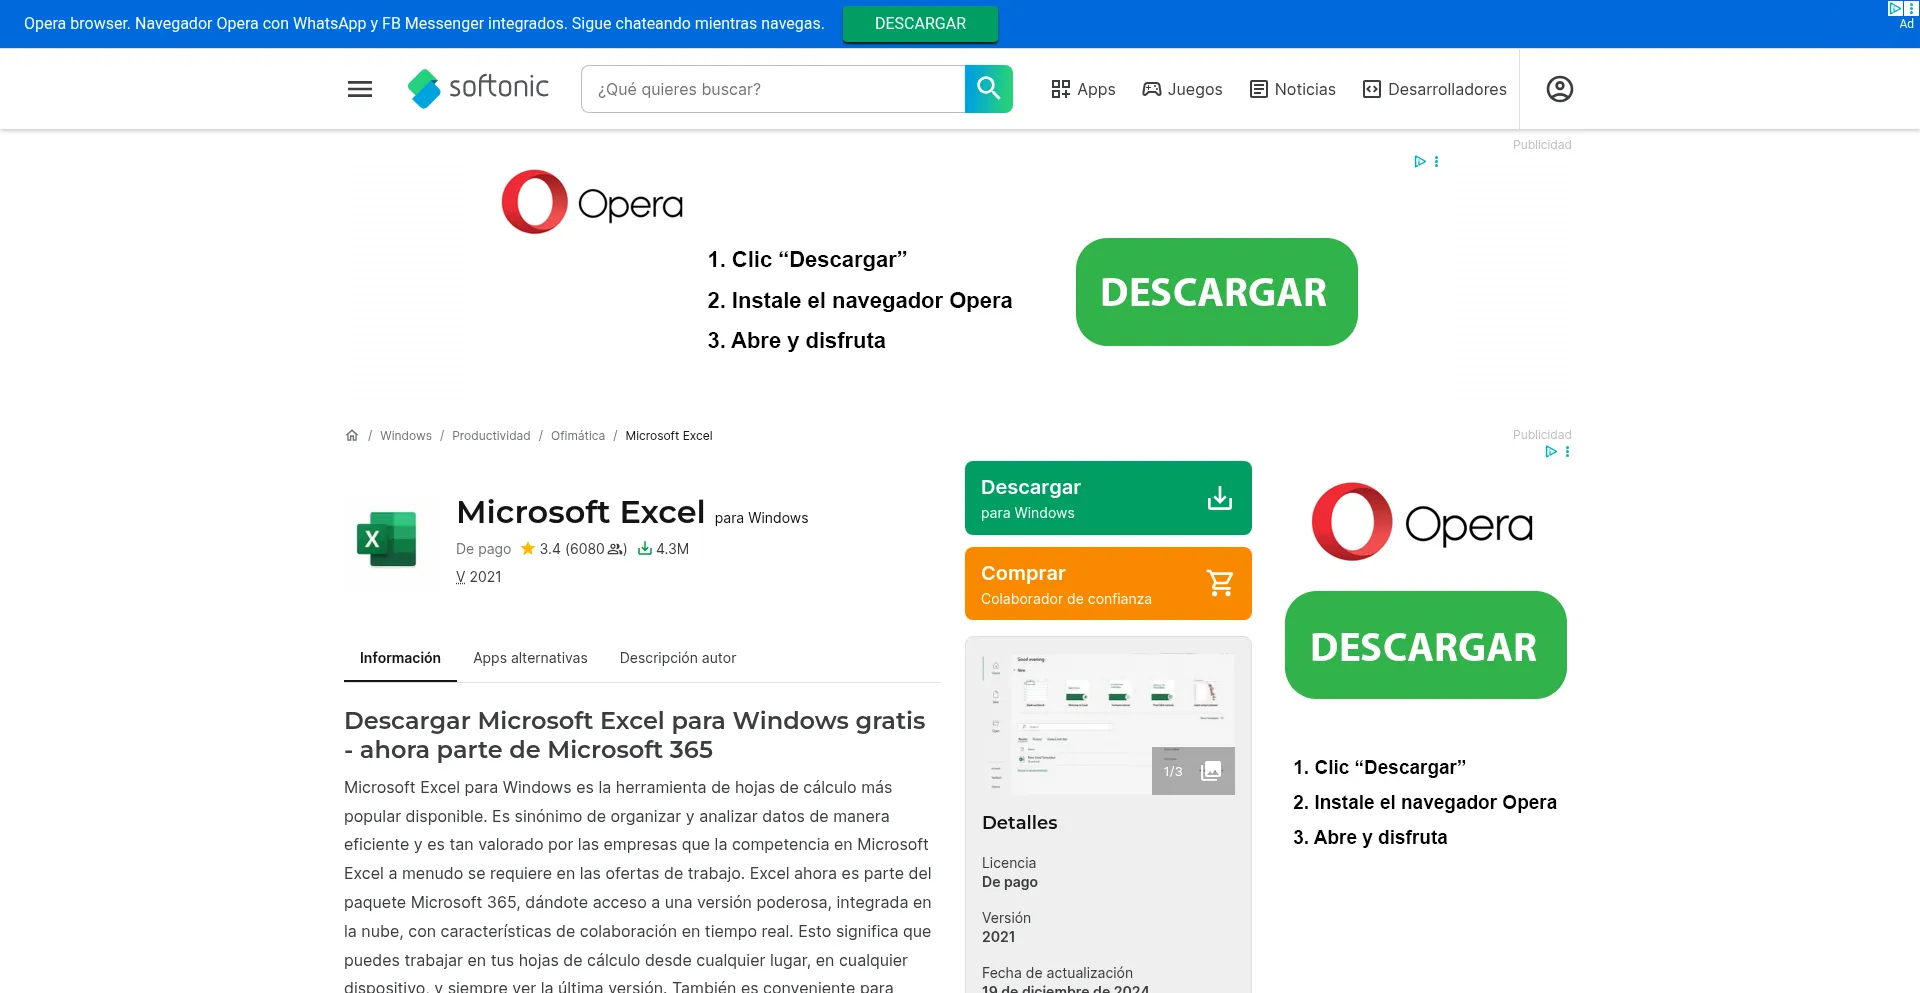Open the Apps menu

1083,89
